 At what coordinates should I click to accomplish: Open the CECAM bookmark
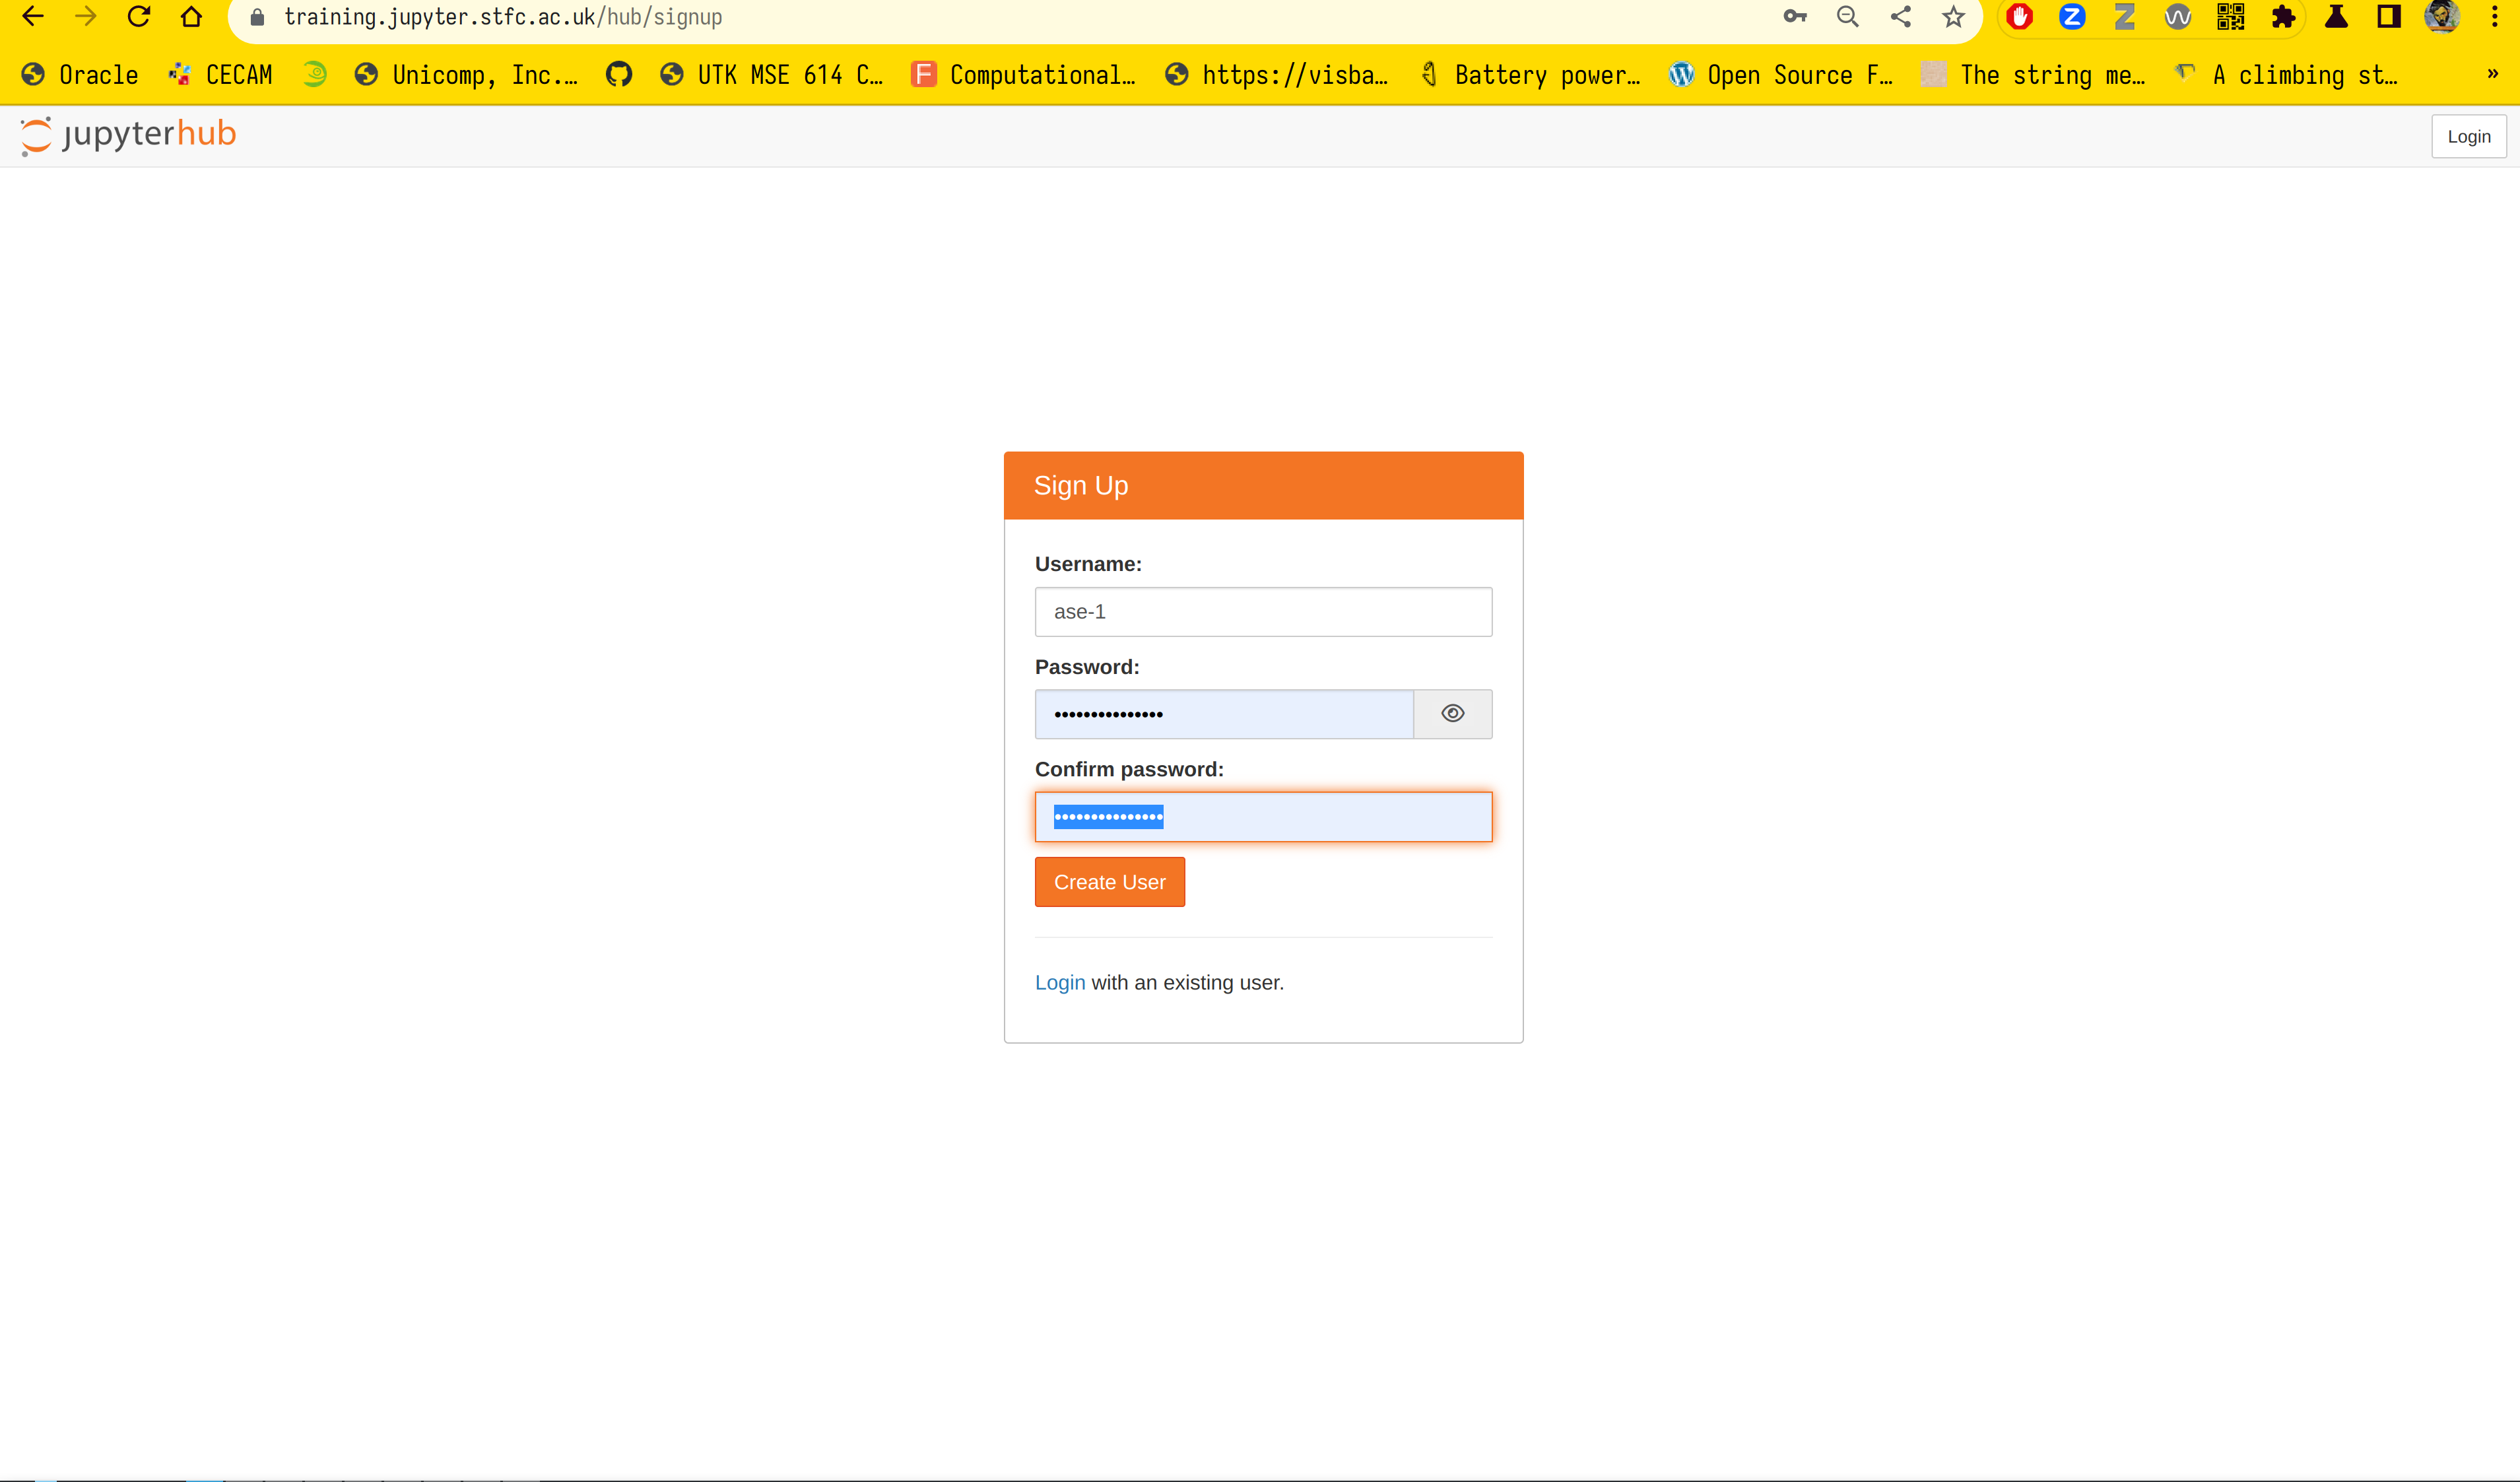[221, 75]
